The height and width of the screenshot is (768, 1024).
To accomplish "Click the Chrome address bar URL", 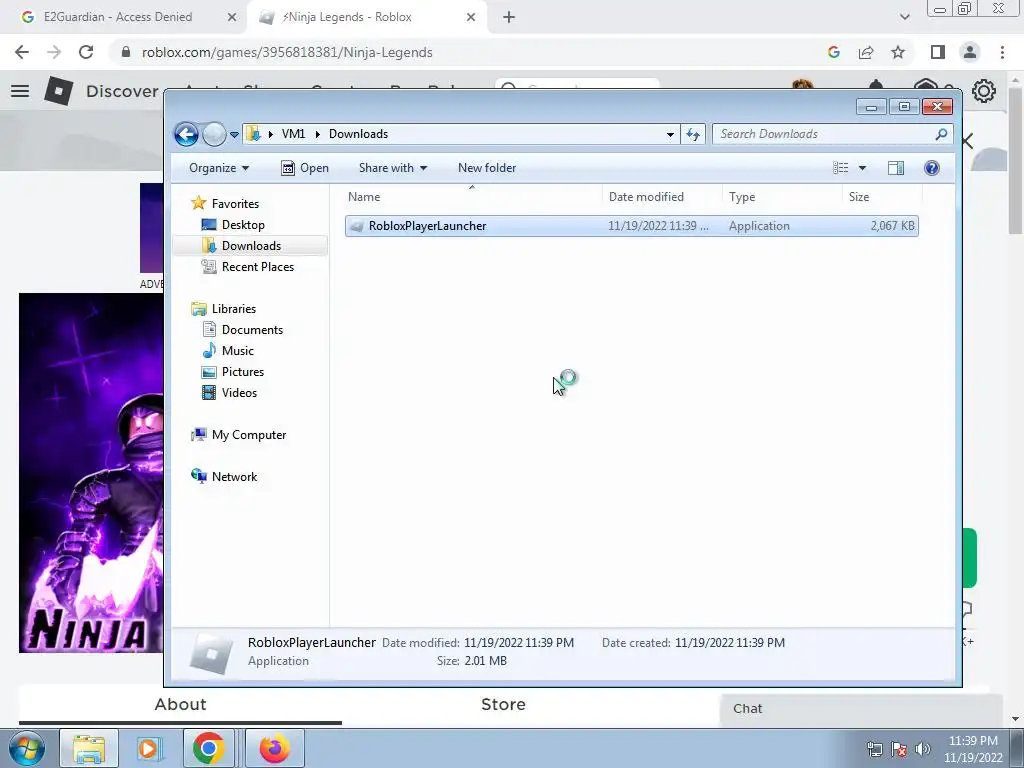I will 287,52.
